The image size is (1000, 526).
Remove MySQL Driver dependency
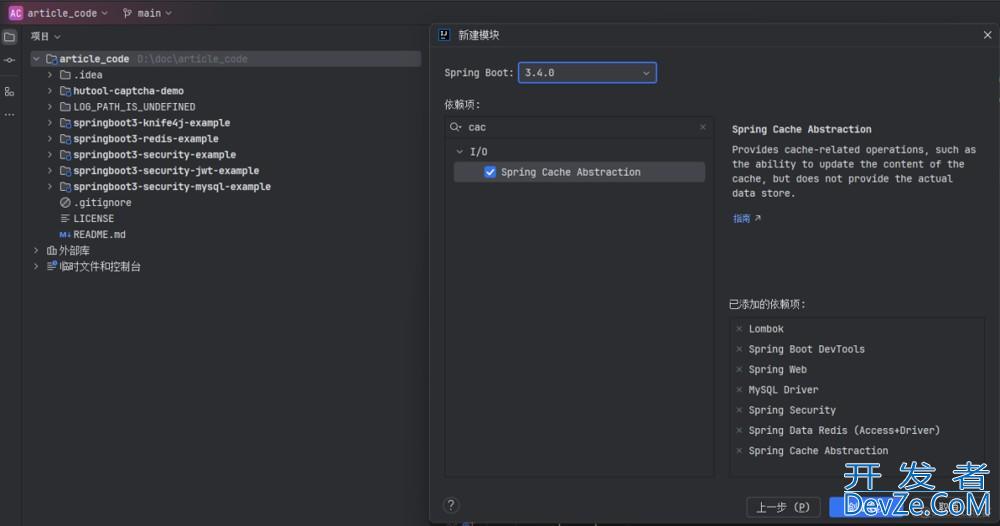[739, 390]
